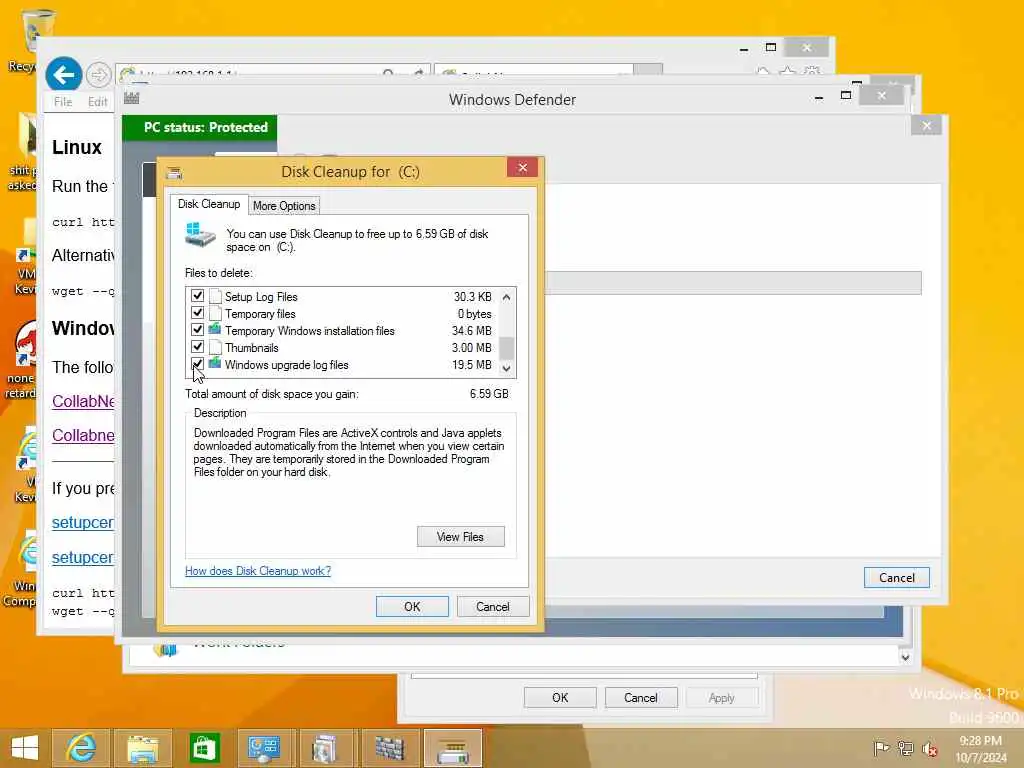
Task: Click Cancel in Disk Cleanup dialog
Action: point(492,607)
